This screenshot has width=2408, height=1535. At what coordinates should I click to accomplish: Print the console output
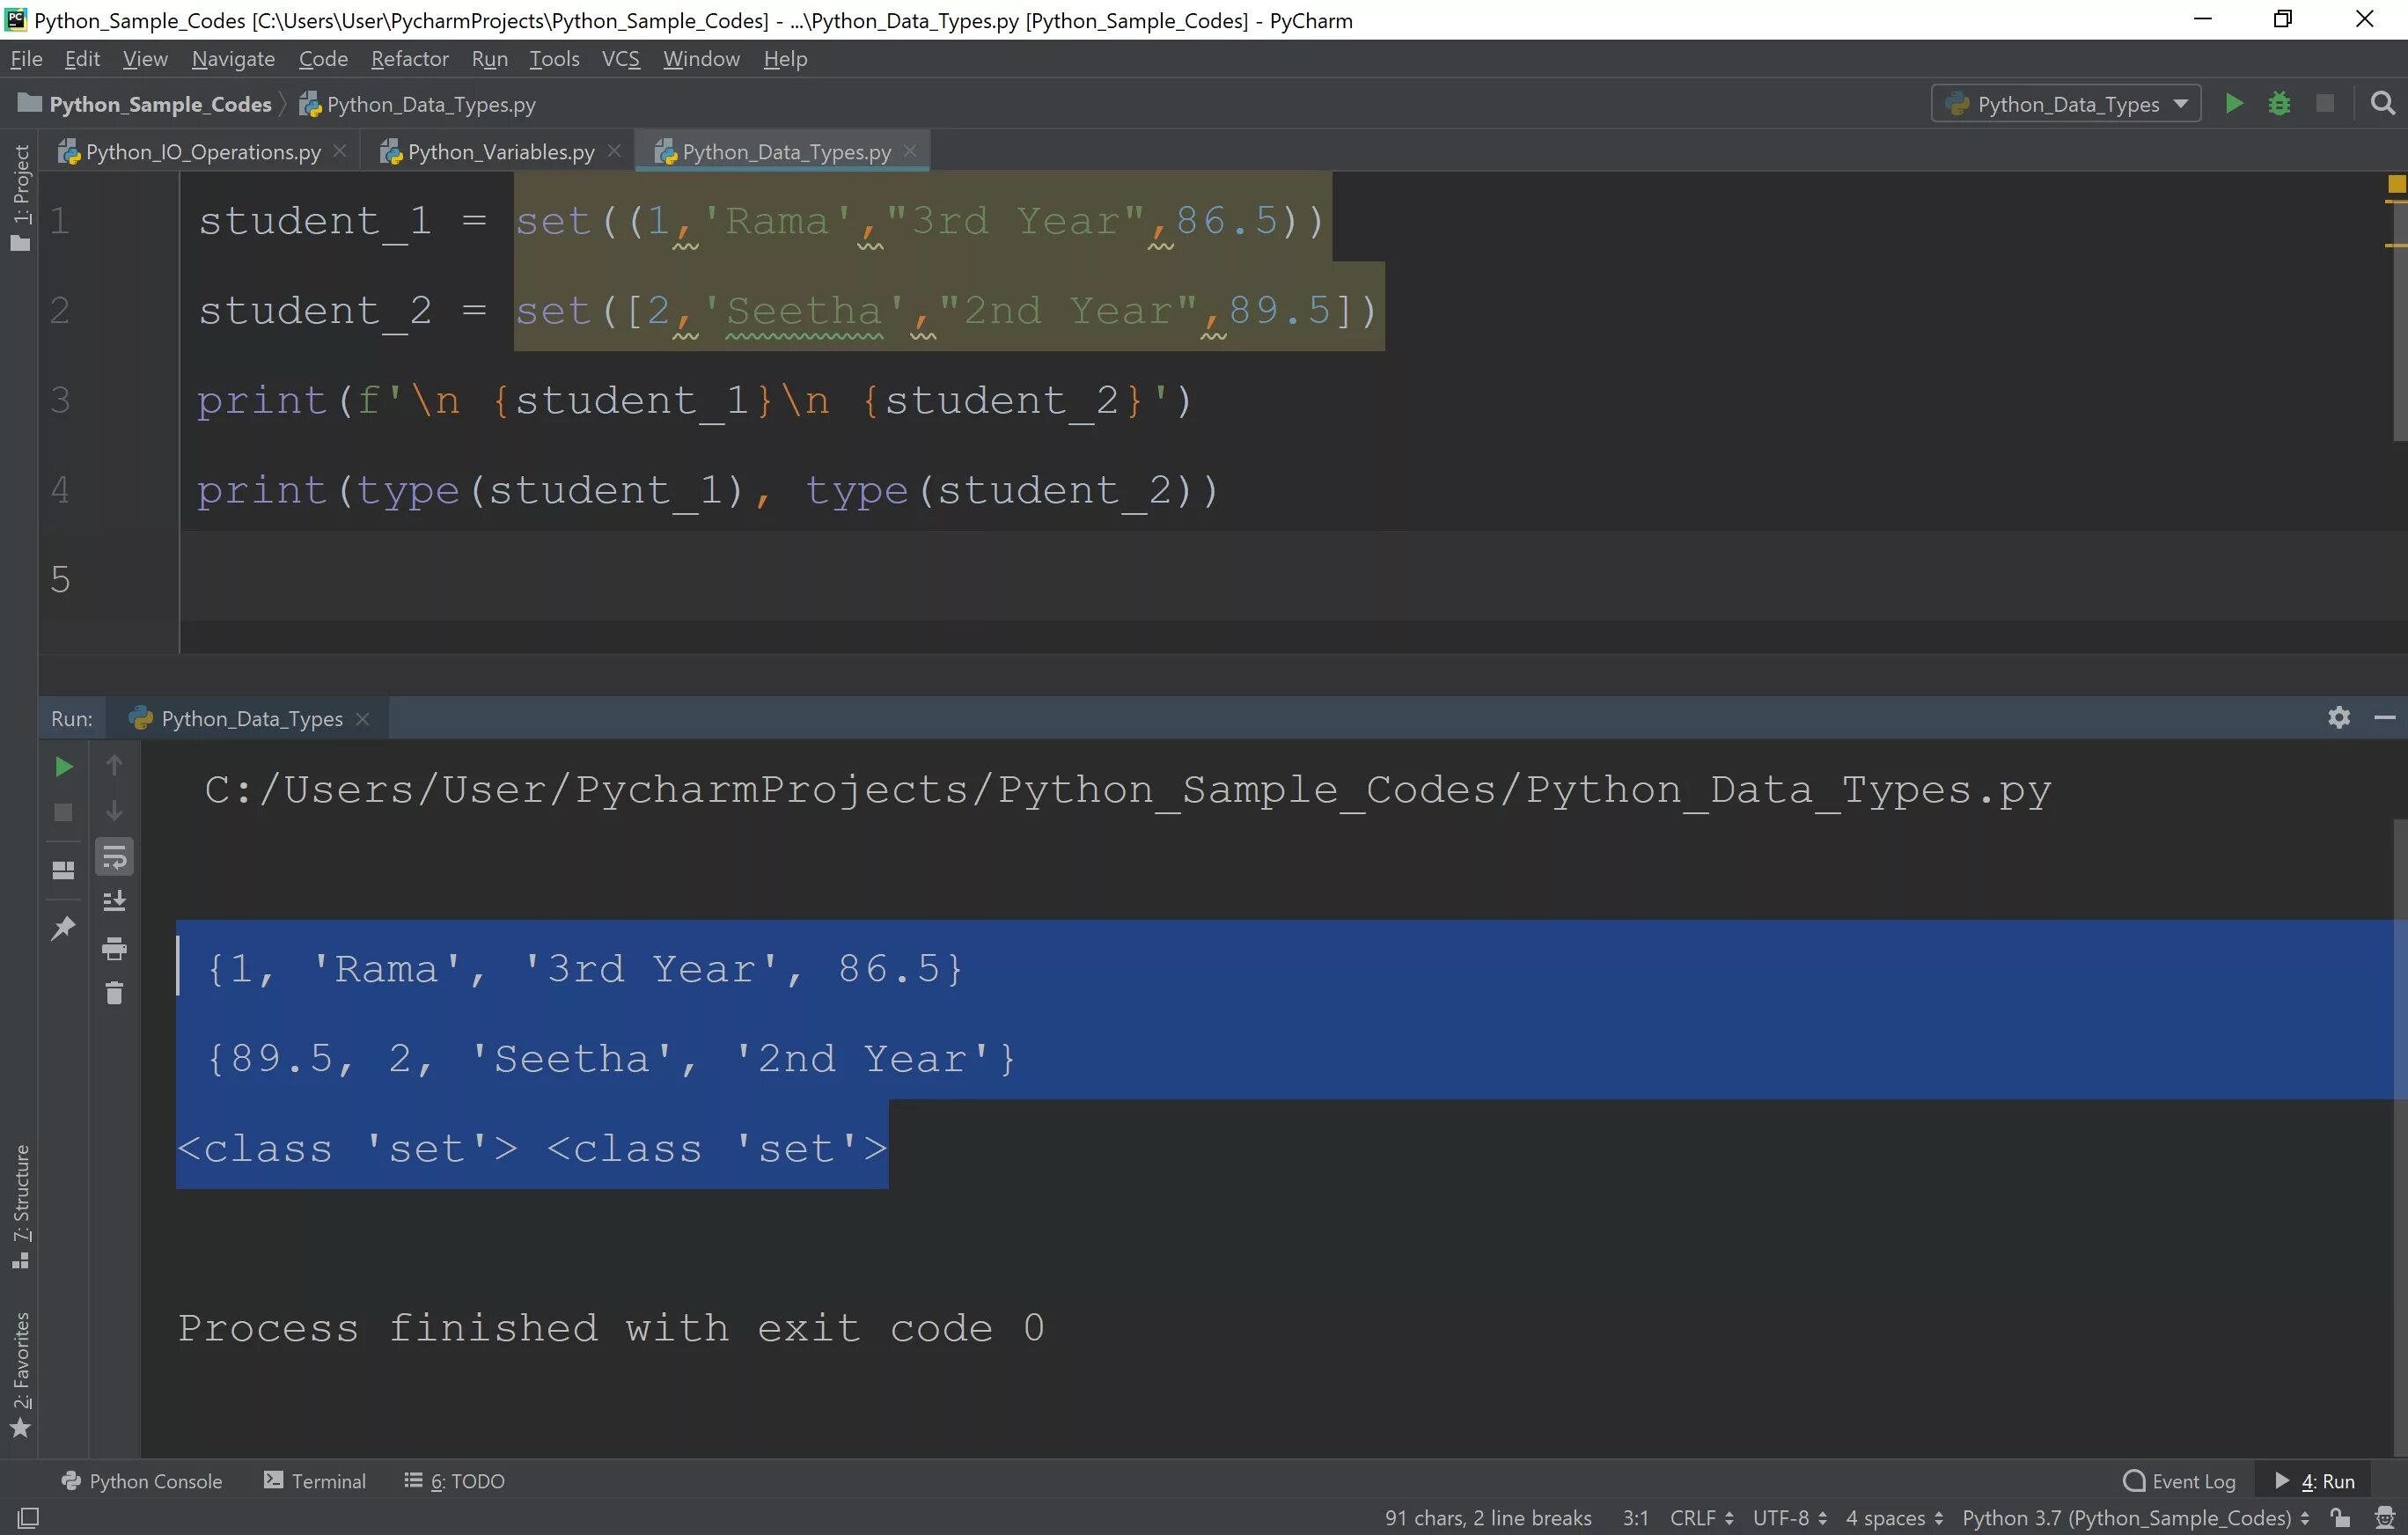point(114,948)
